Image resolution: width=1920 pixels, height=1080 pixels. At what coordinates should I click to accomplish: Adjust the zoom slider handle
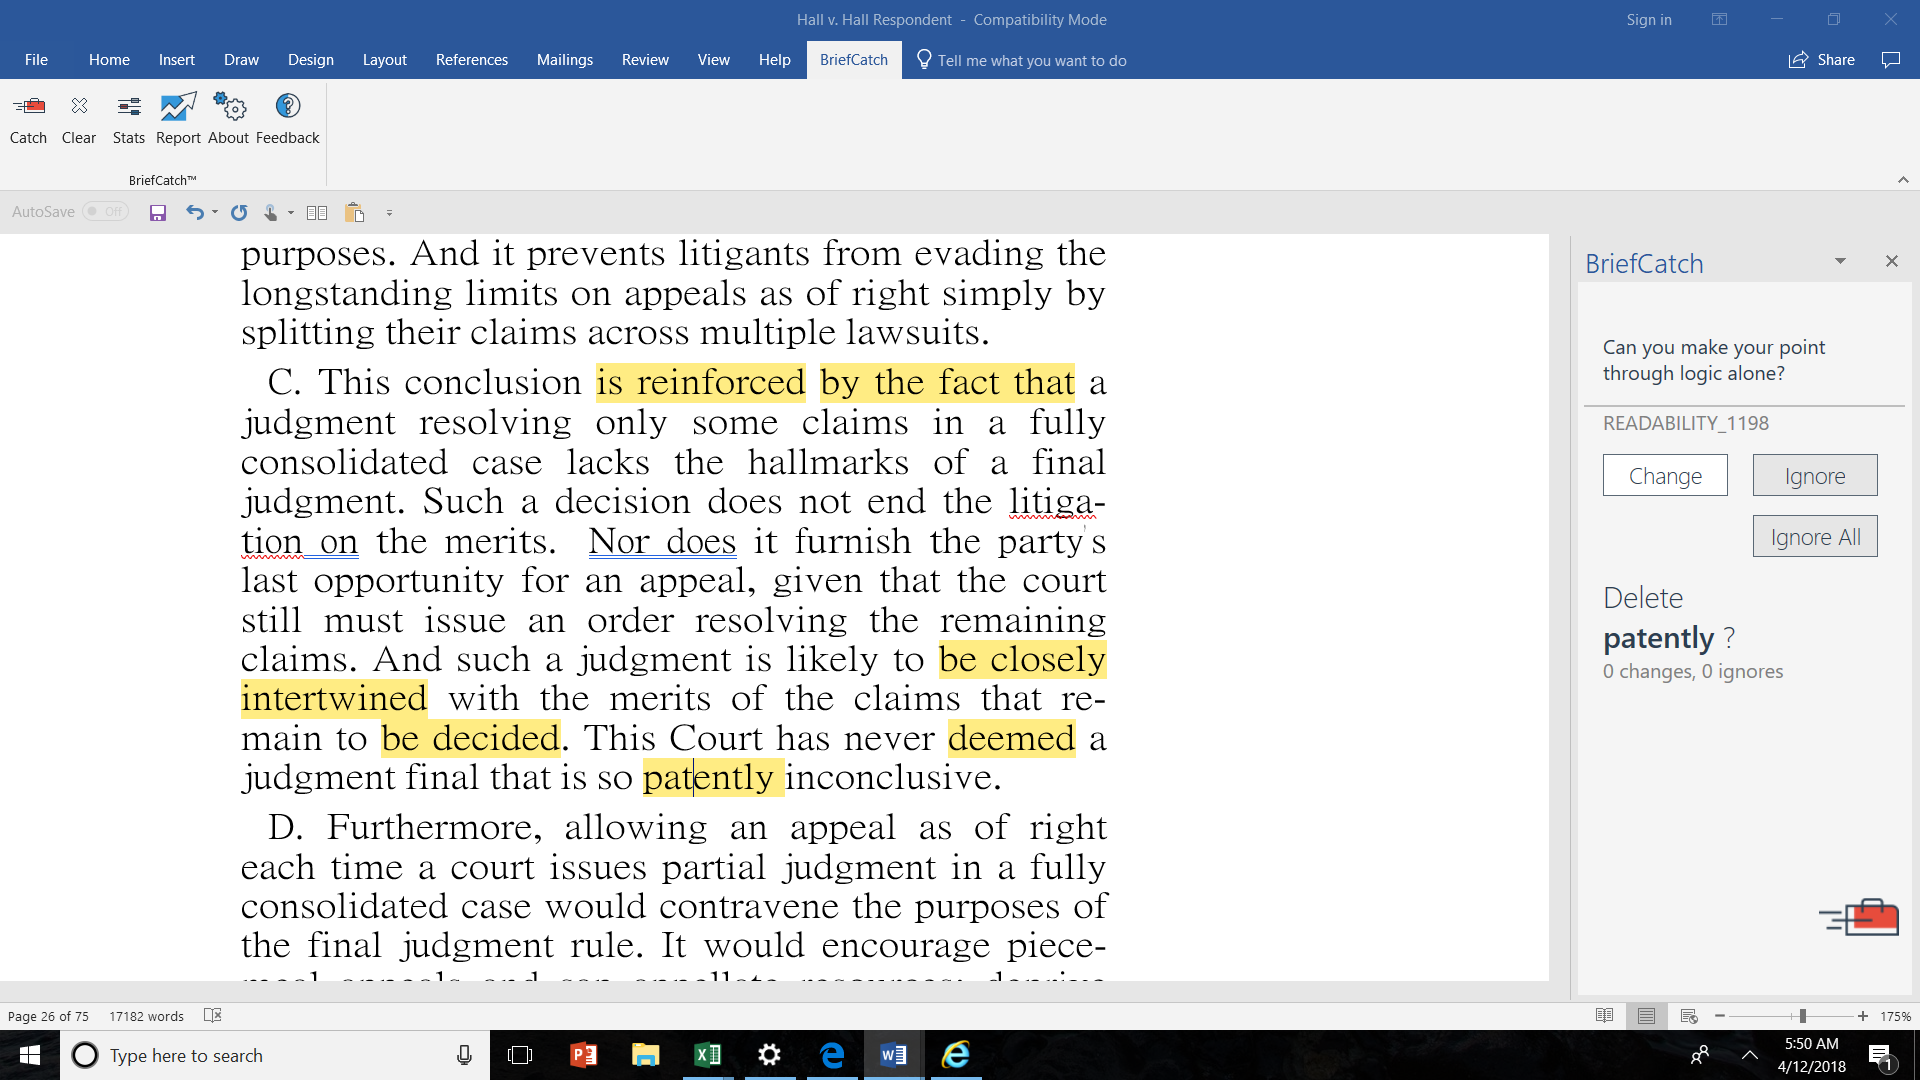1802,1016
